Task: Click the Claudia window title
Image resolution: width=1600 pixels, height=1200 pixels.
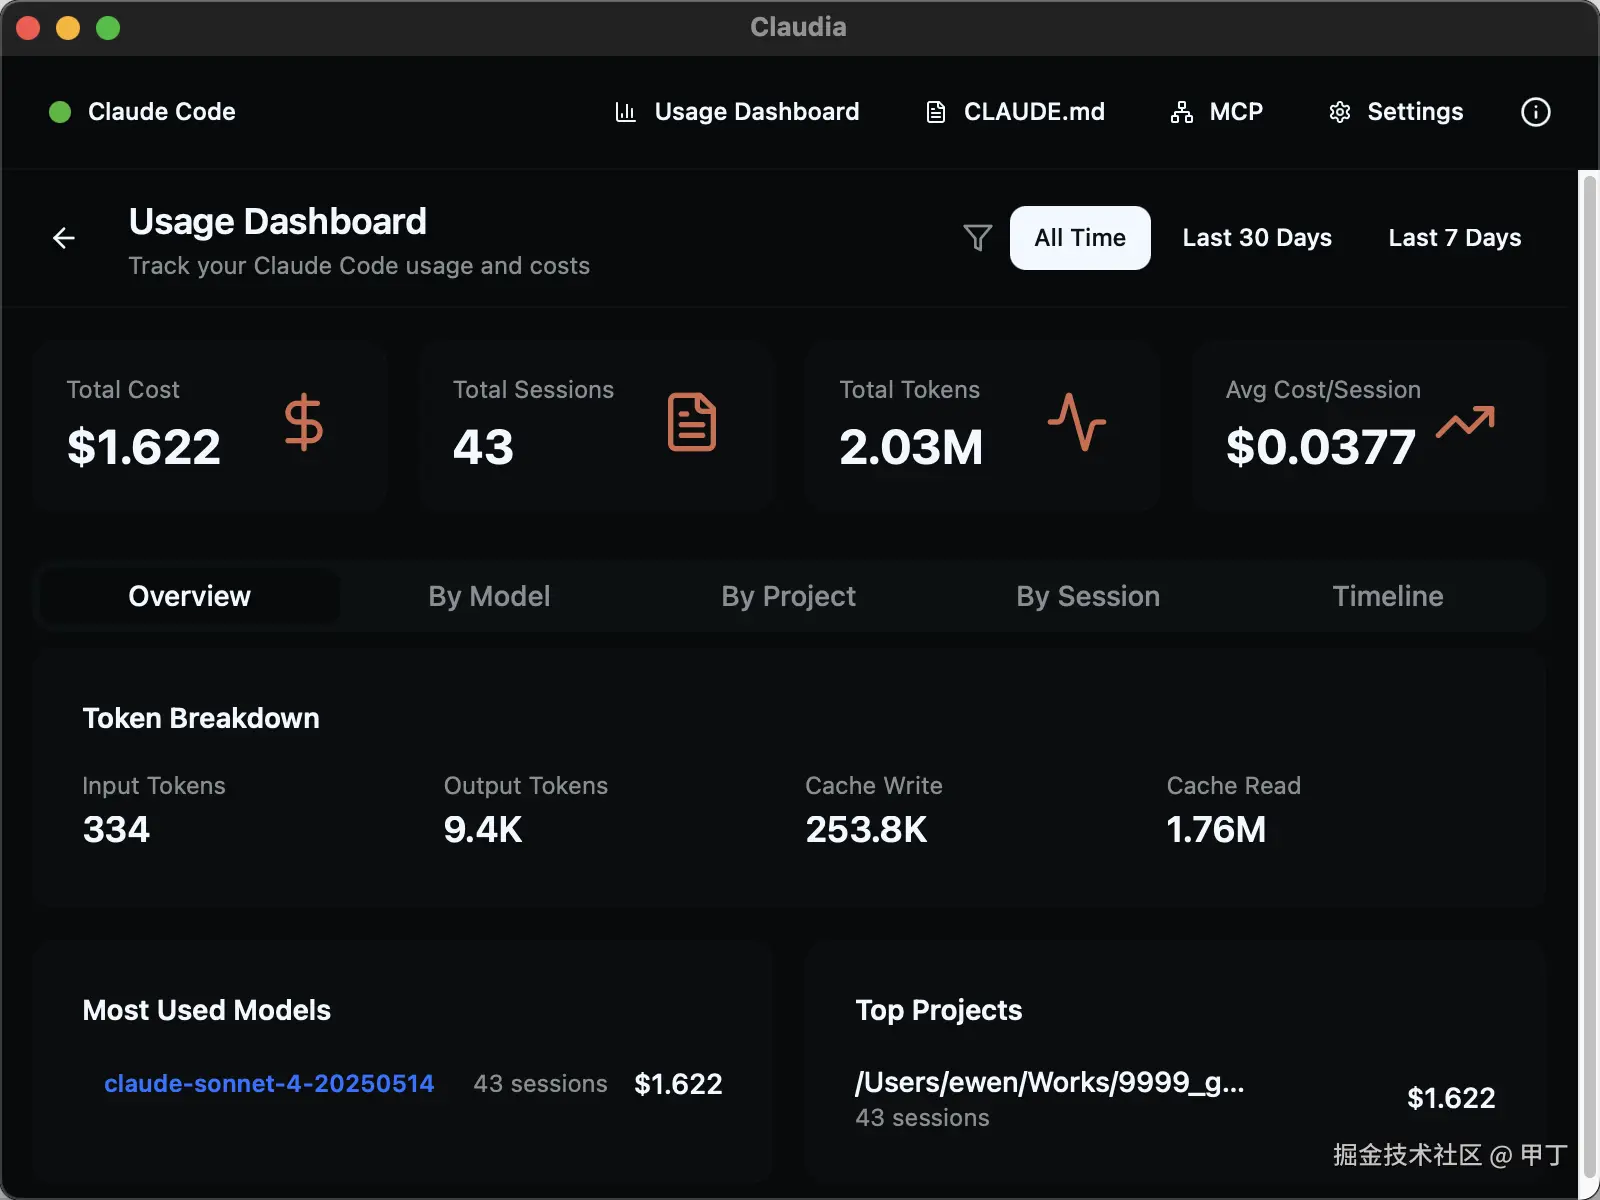Action: pyautogui.click(x=799, y=27)
